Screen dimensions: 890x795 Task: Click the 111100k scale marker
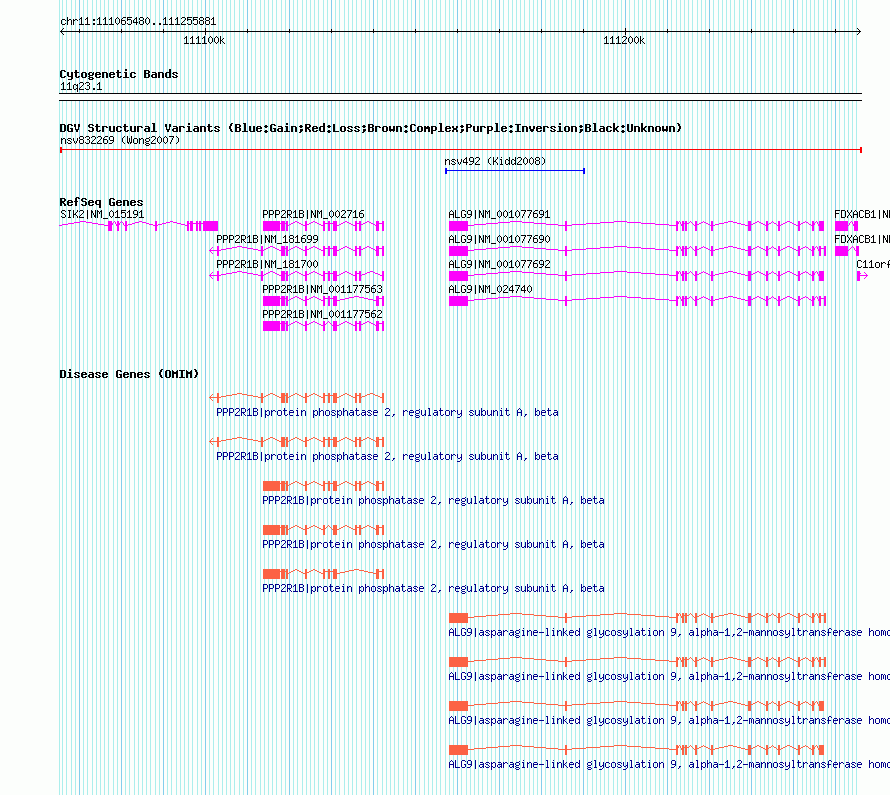click(x=204, y=40)
